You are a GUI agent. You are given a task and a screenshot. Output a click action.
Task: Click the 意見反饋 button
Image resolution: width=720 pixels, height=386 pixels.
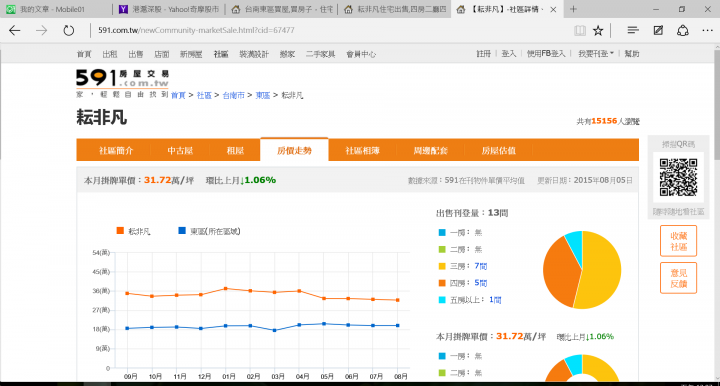(678, 278)
